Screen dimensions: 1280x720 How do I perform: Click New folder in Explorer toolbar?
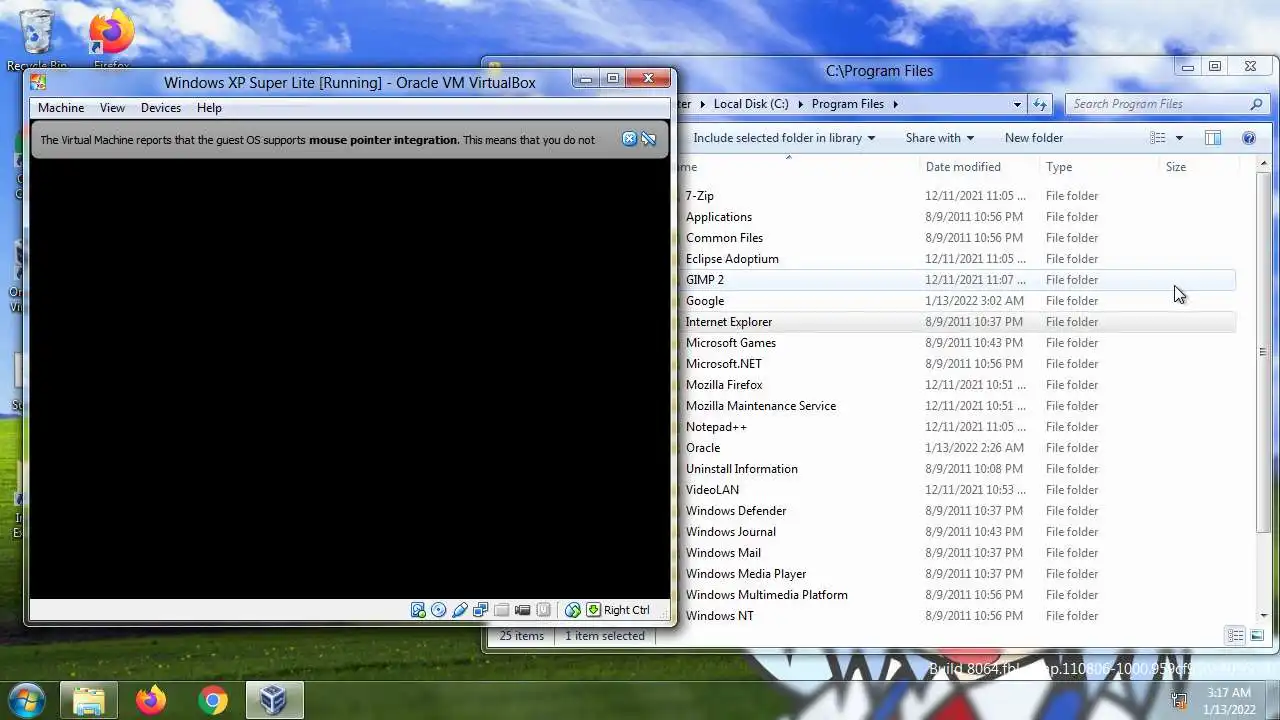pyautogui.click(x=1033, y=138)
